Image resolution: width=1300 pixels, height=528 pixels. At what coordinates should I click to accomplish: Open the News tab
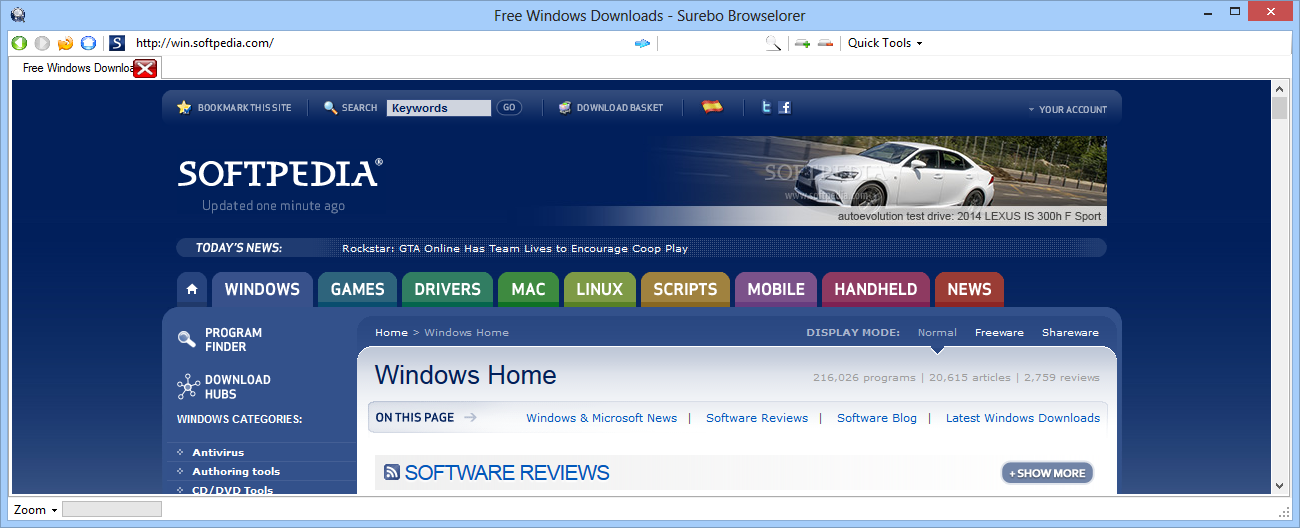(x=969, y=289)
